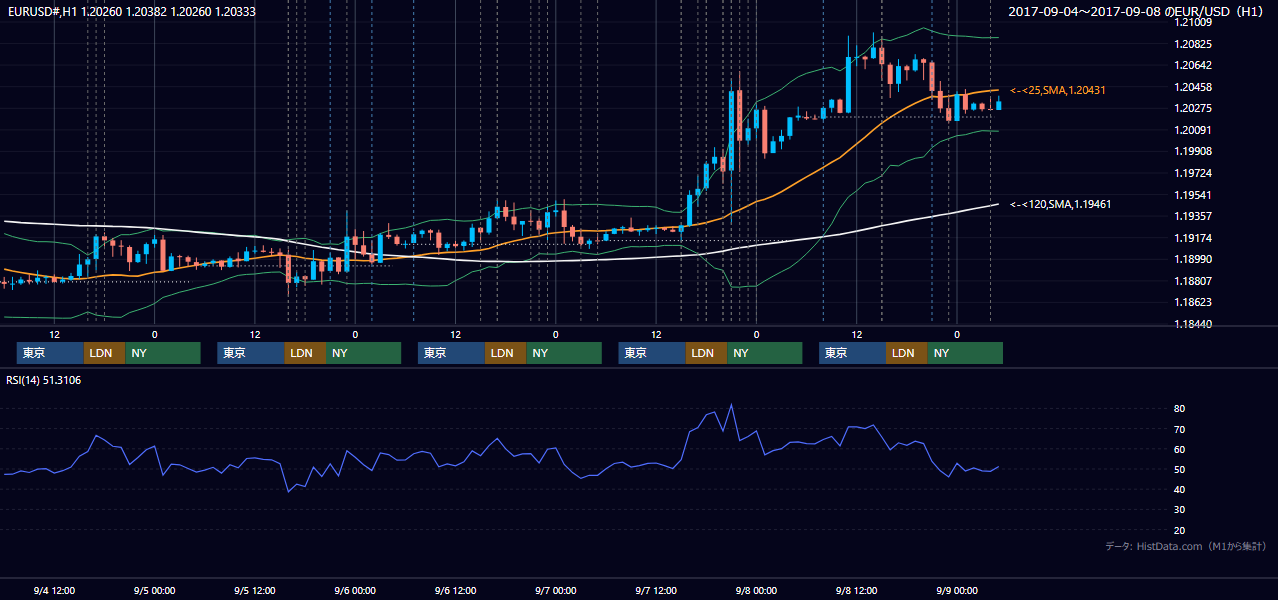The height and width of the screenshot is (600, 1278).
Task: Select the 9/8 00:00 time axis label
Action: [x=756, y=590]
